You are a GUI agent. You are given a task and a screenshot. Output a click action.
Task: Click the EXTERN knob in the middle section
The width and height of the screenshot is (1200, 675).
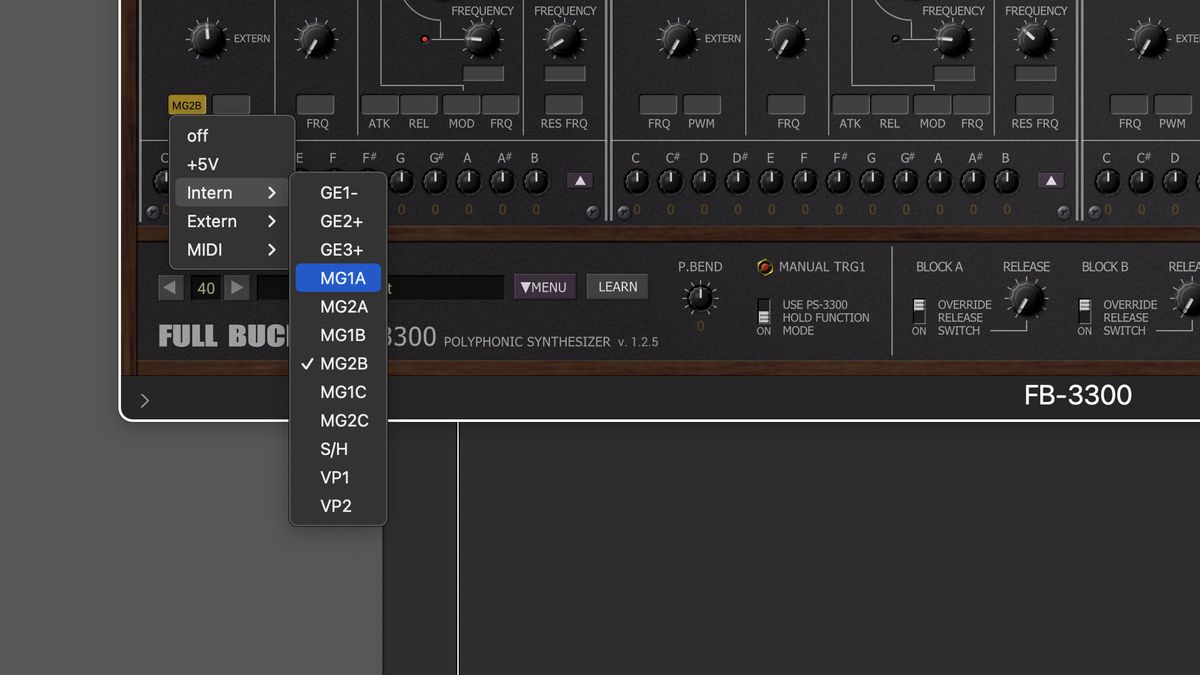(x=678, y=40)
